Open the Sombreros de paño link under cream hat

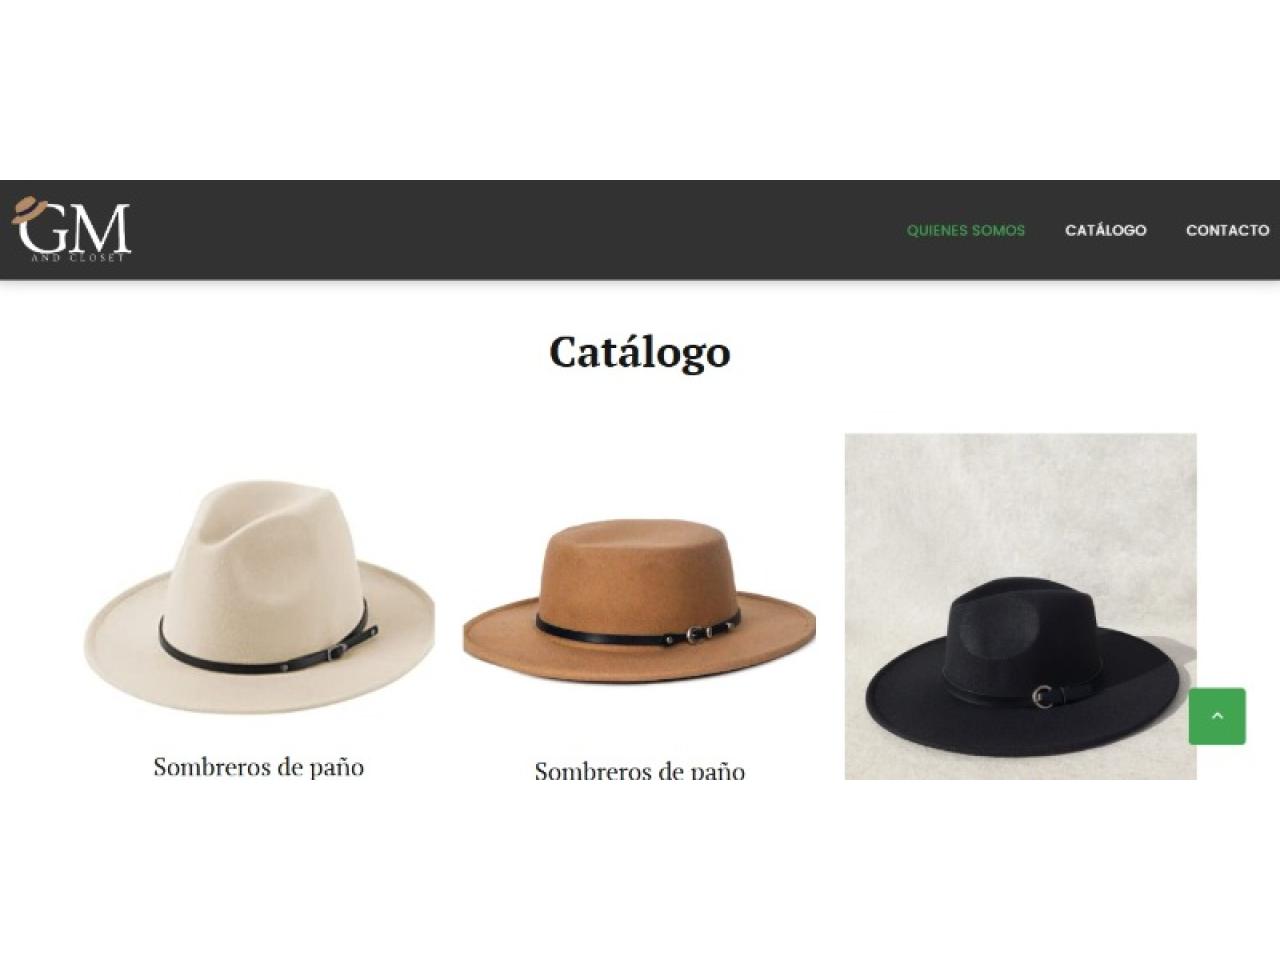[x=258, y=767]
